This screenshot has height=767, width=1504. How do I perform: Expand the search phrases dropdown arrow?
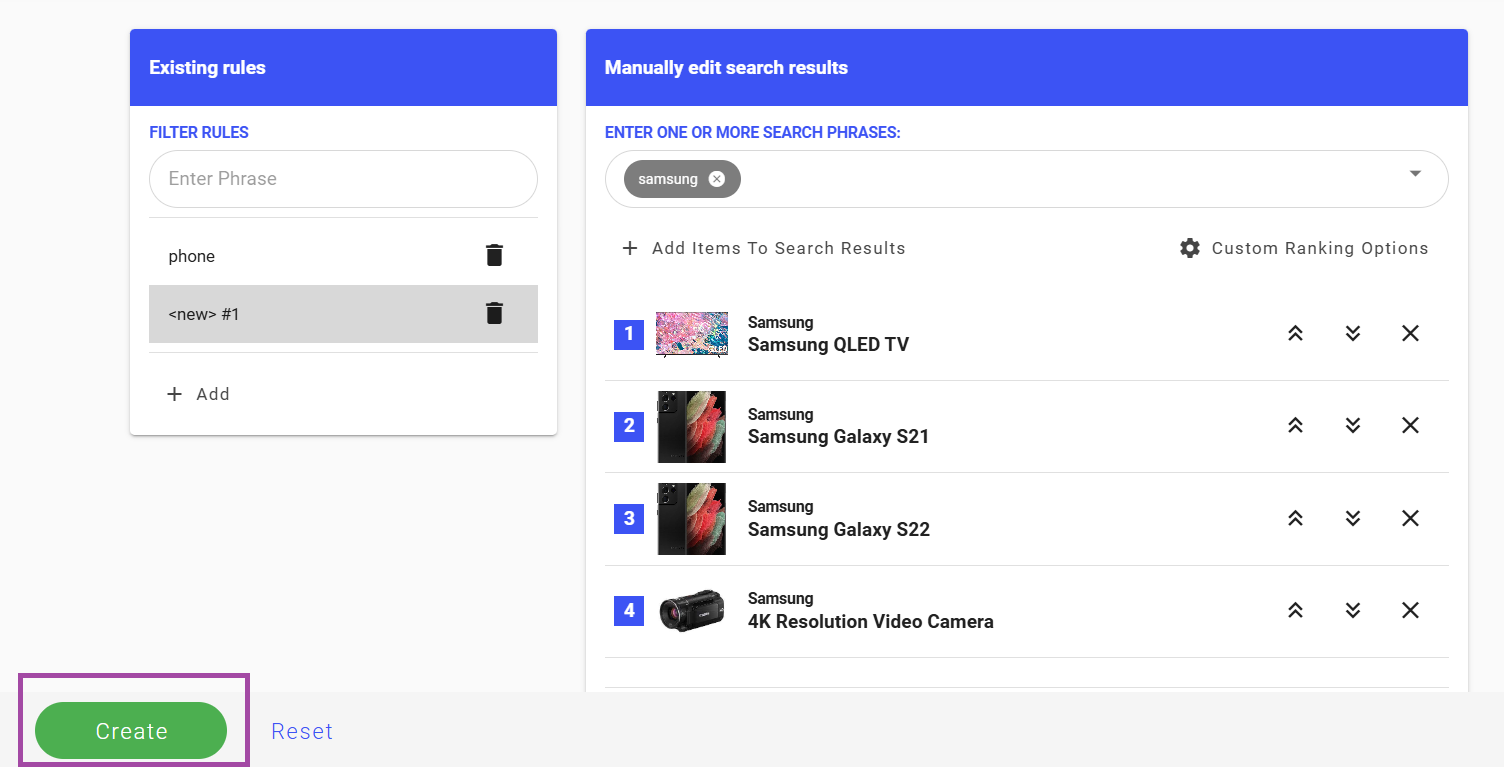1415,174
